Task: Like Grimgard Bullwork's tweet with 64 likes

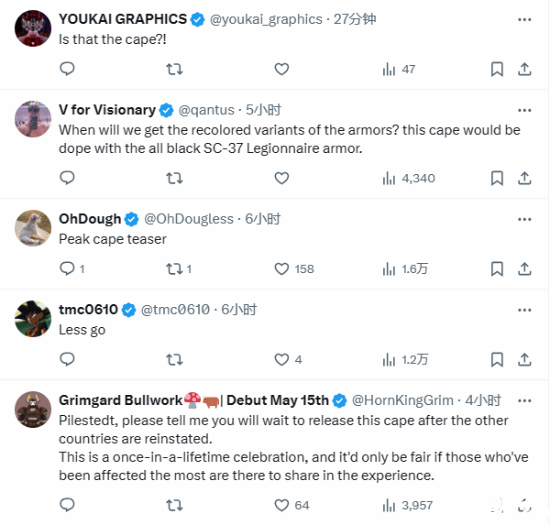Action: [291, 505]
